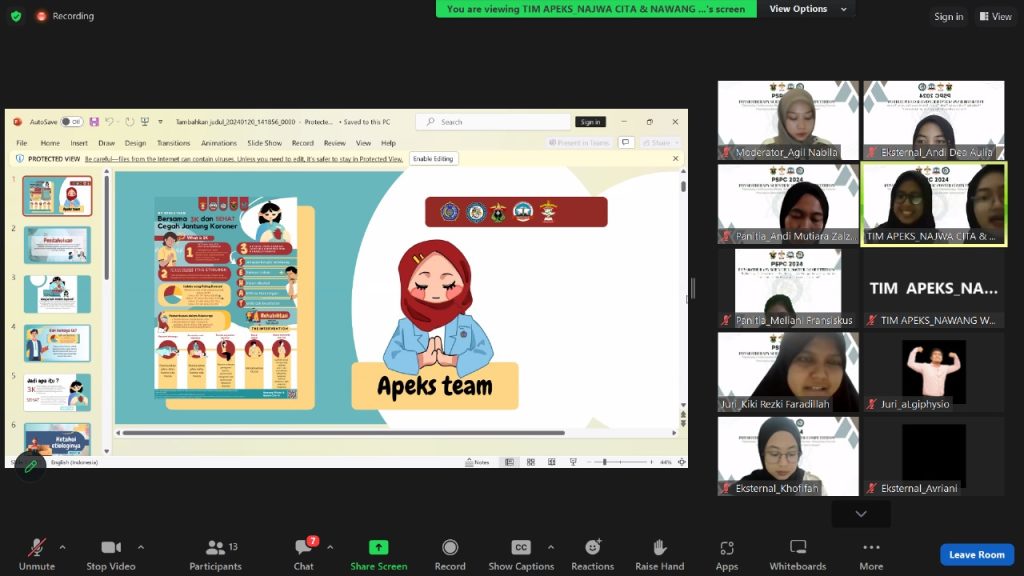Click the Record meeting icon
Image resolution: width=1024 pixels, height=576 pixels.
450,553
